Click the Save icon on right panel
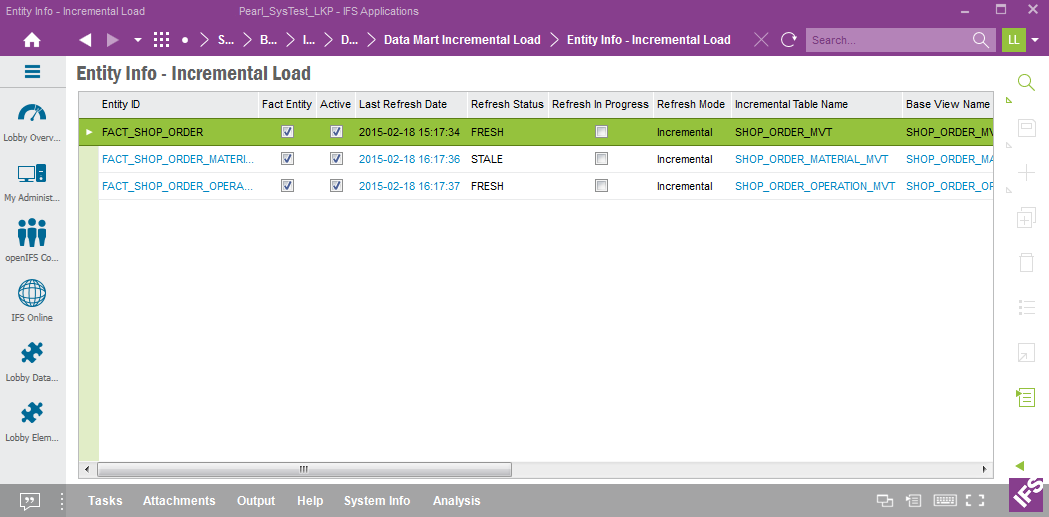Viewport: 1049px width, 517px height. pyautogui.click(x=1026, y=128)
